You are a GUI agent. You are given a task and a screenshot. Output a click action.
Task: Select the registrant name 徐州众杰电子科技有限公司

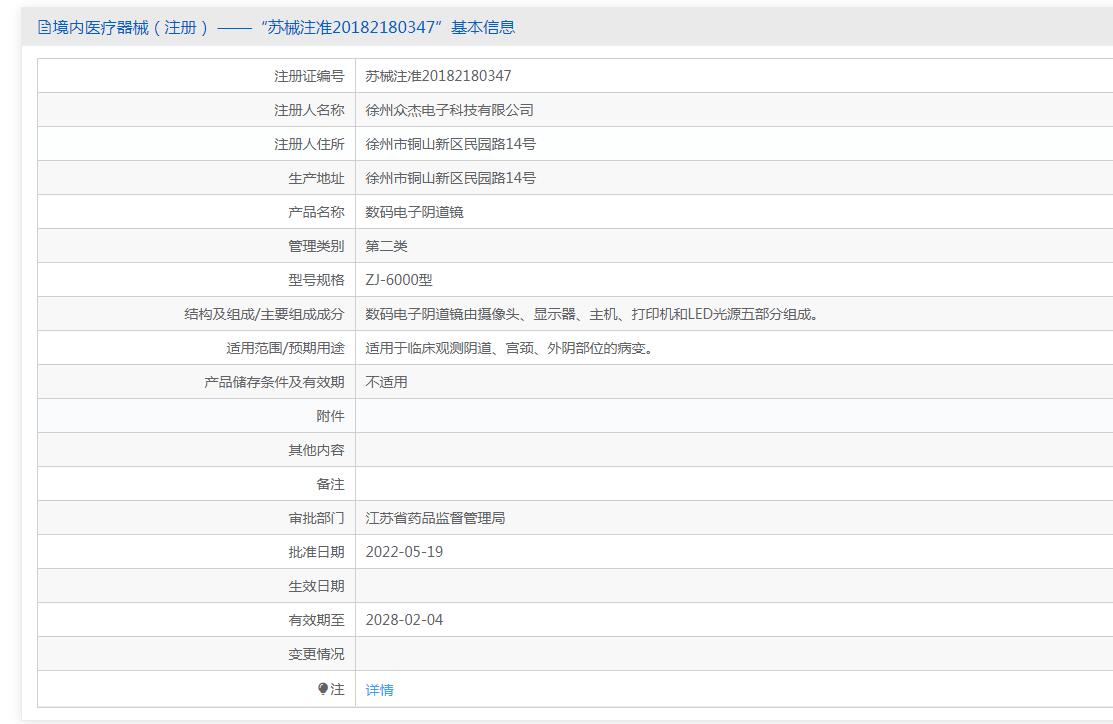tap(449, 110)
